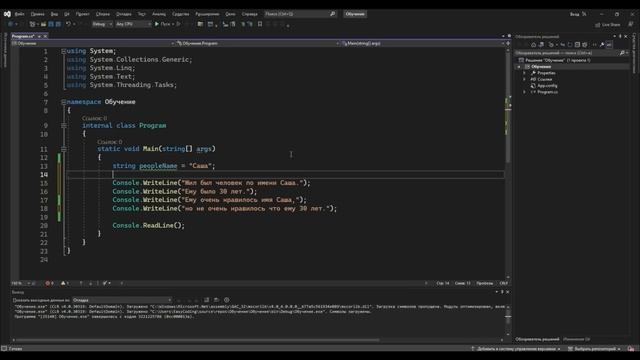
Task: Click Добавить в систему управления версиями
Action: click(x=516, y=349)
